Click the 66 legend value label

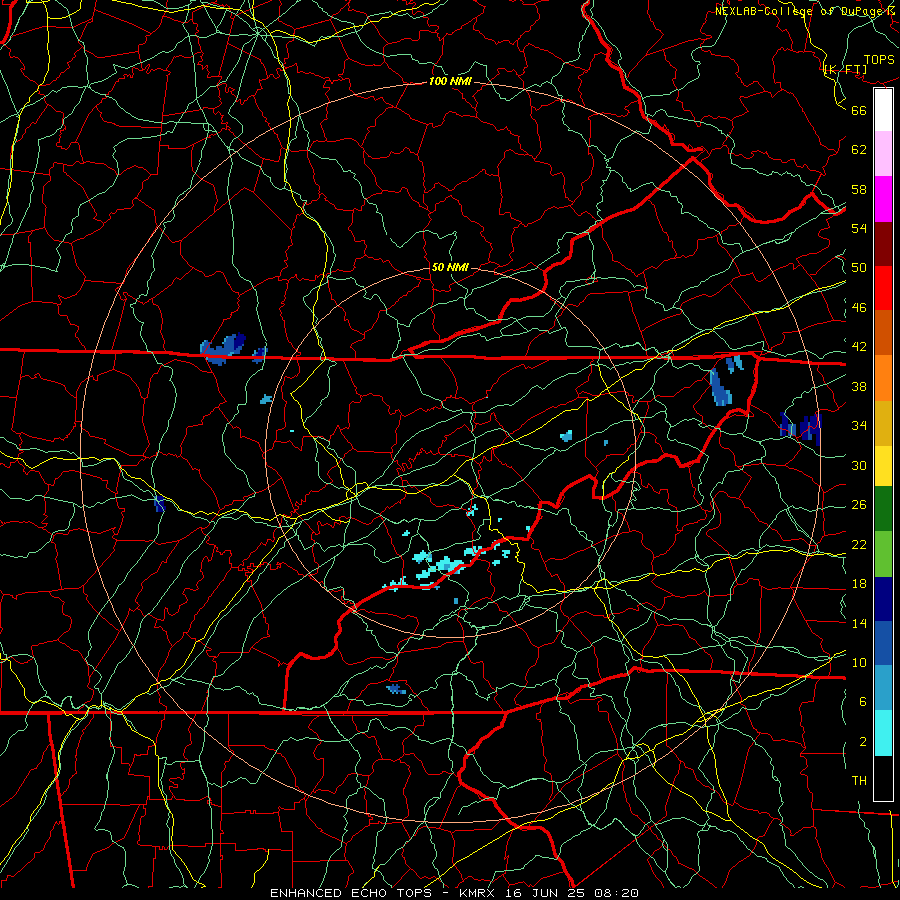coord(859,110)
